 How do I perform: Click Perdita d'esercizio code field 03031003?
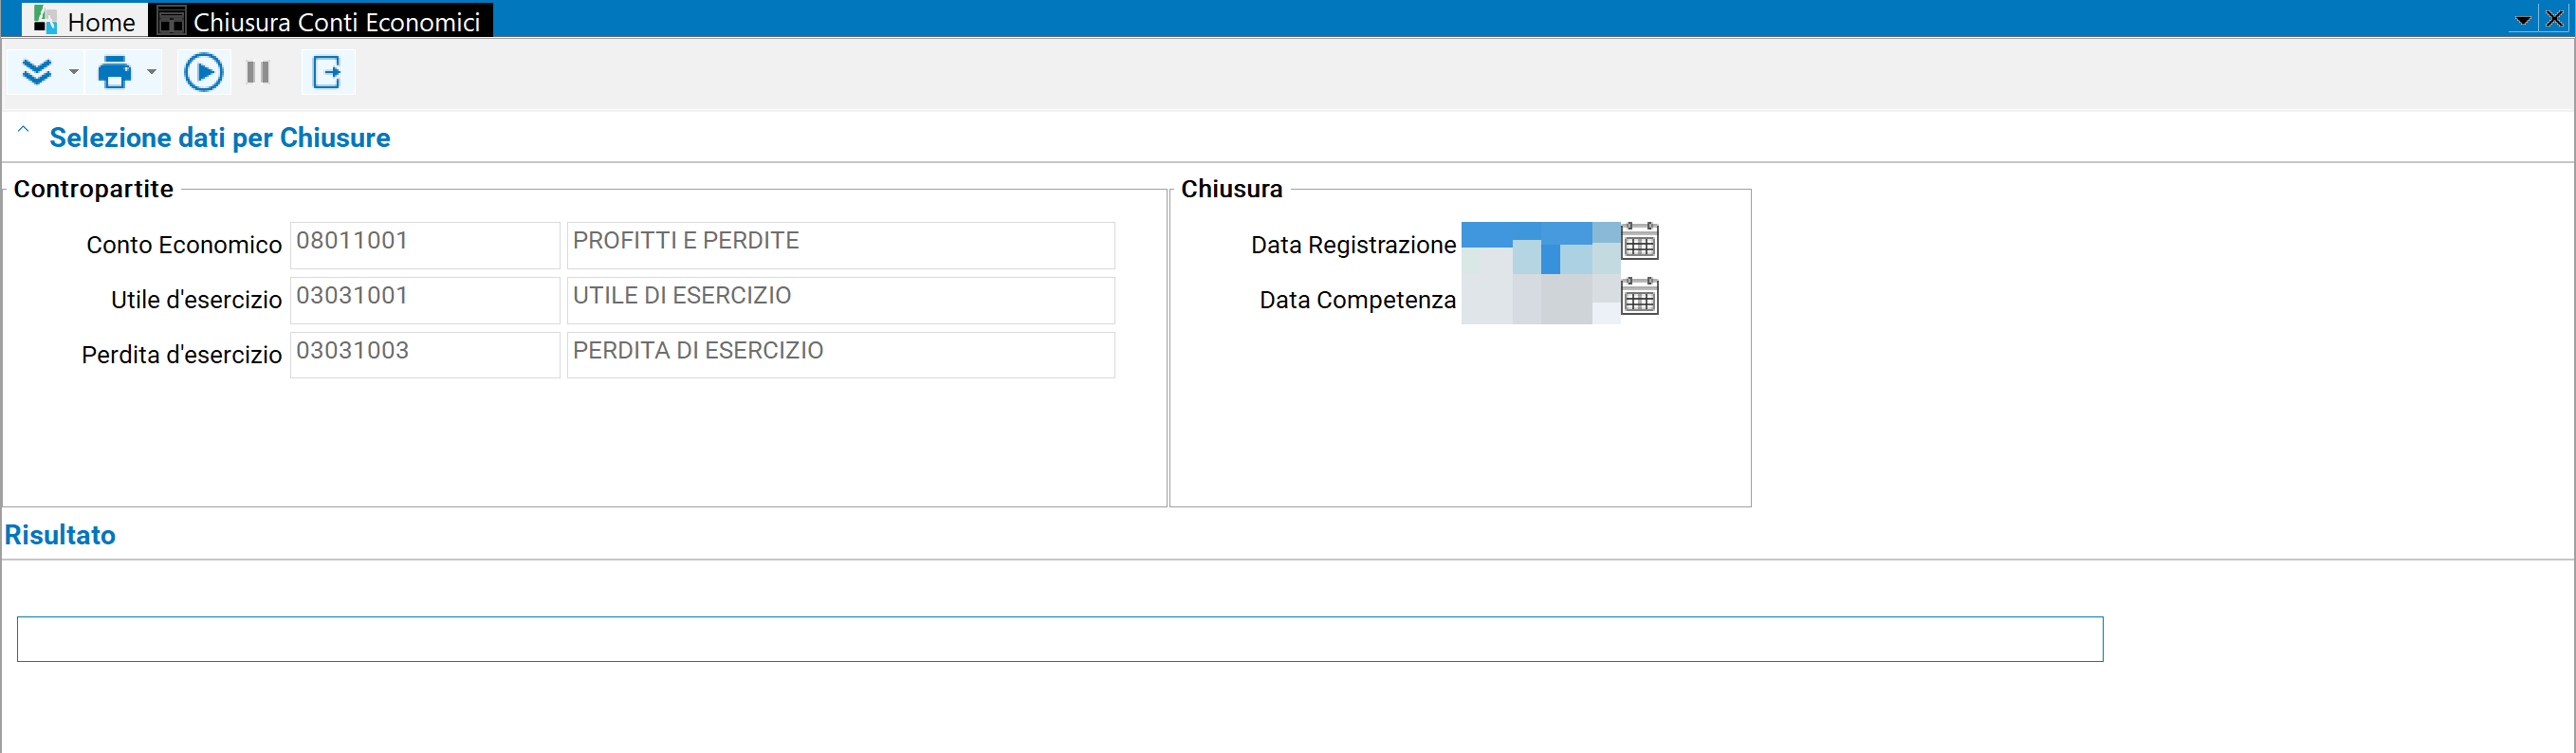point(425,355)
